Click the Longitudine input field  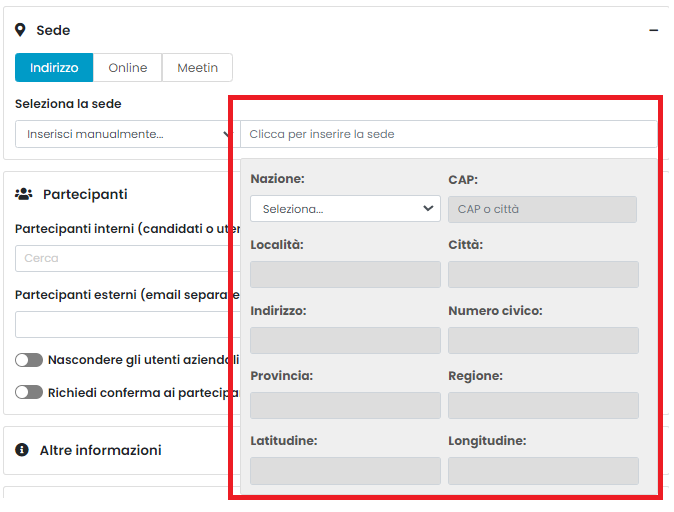tap(543, 471)
